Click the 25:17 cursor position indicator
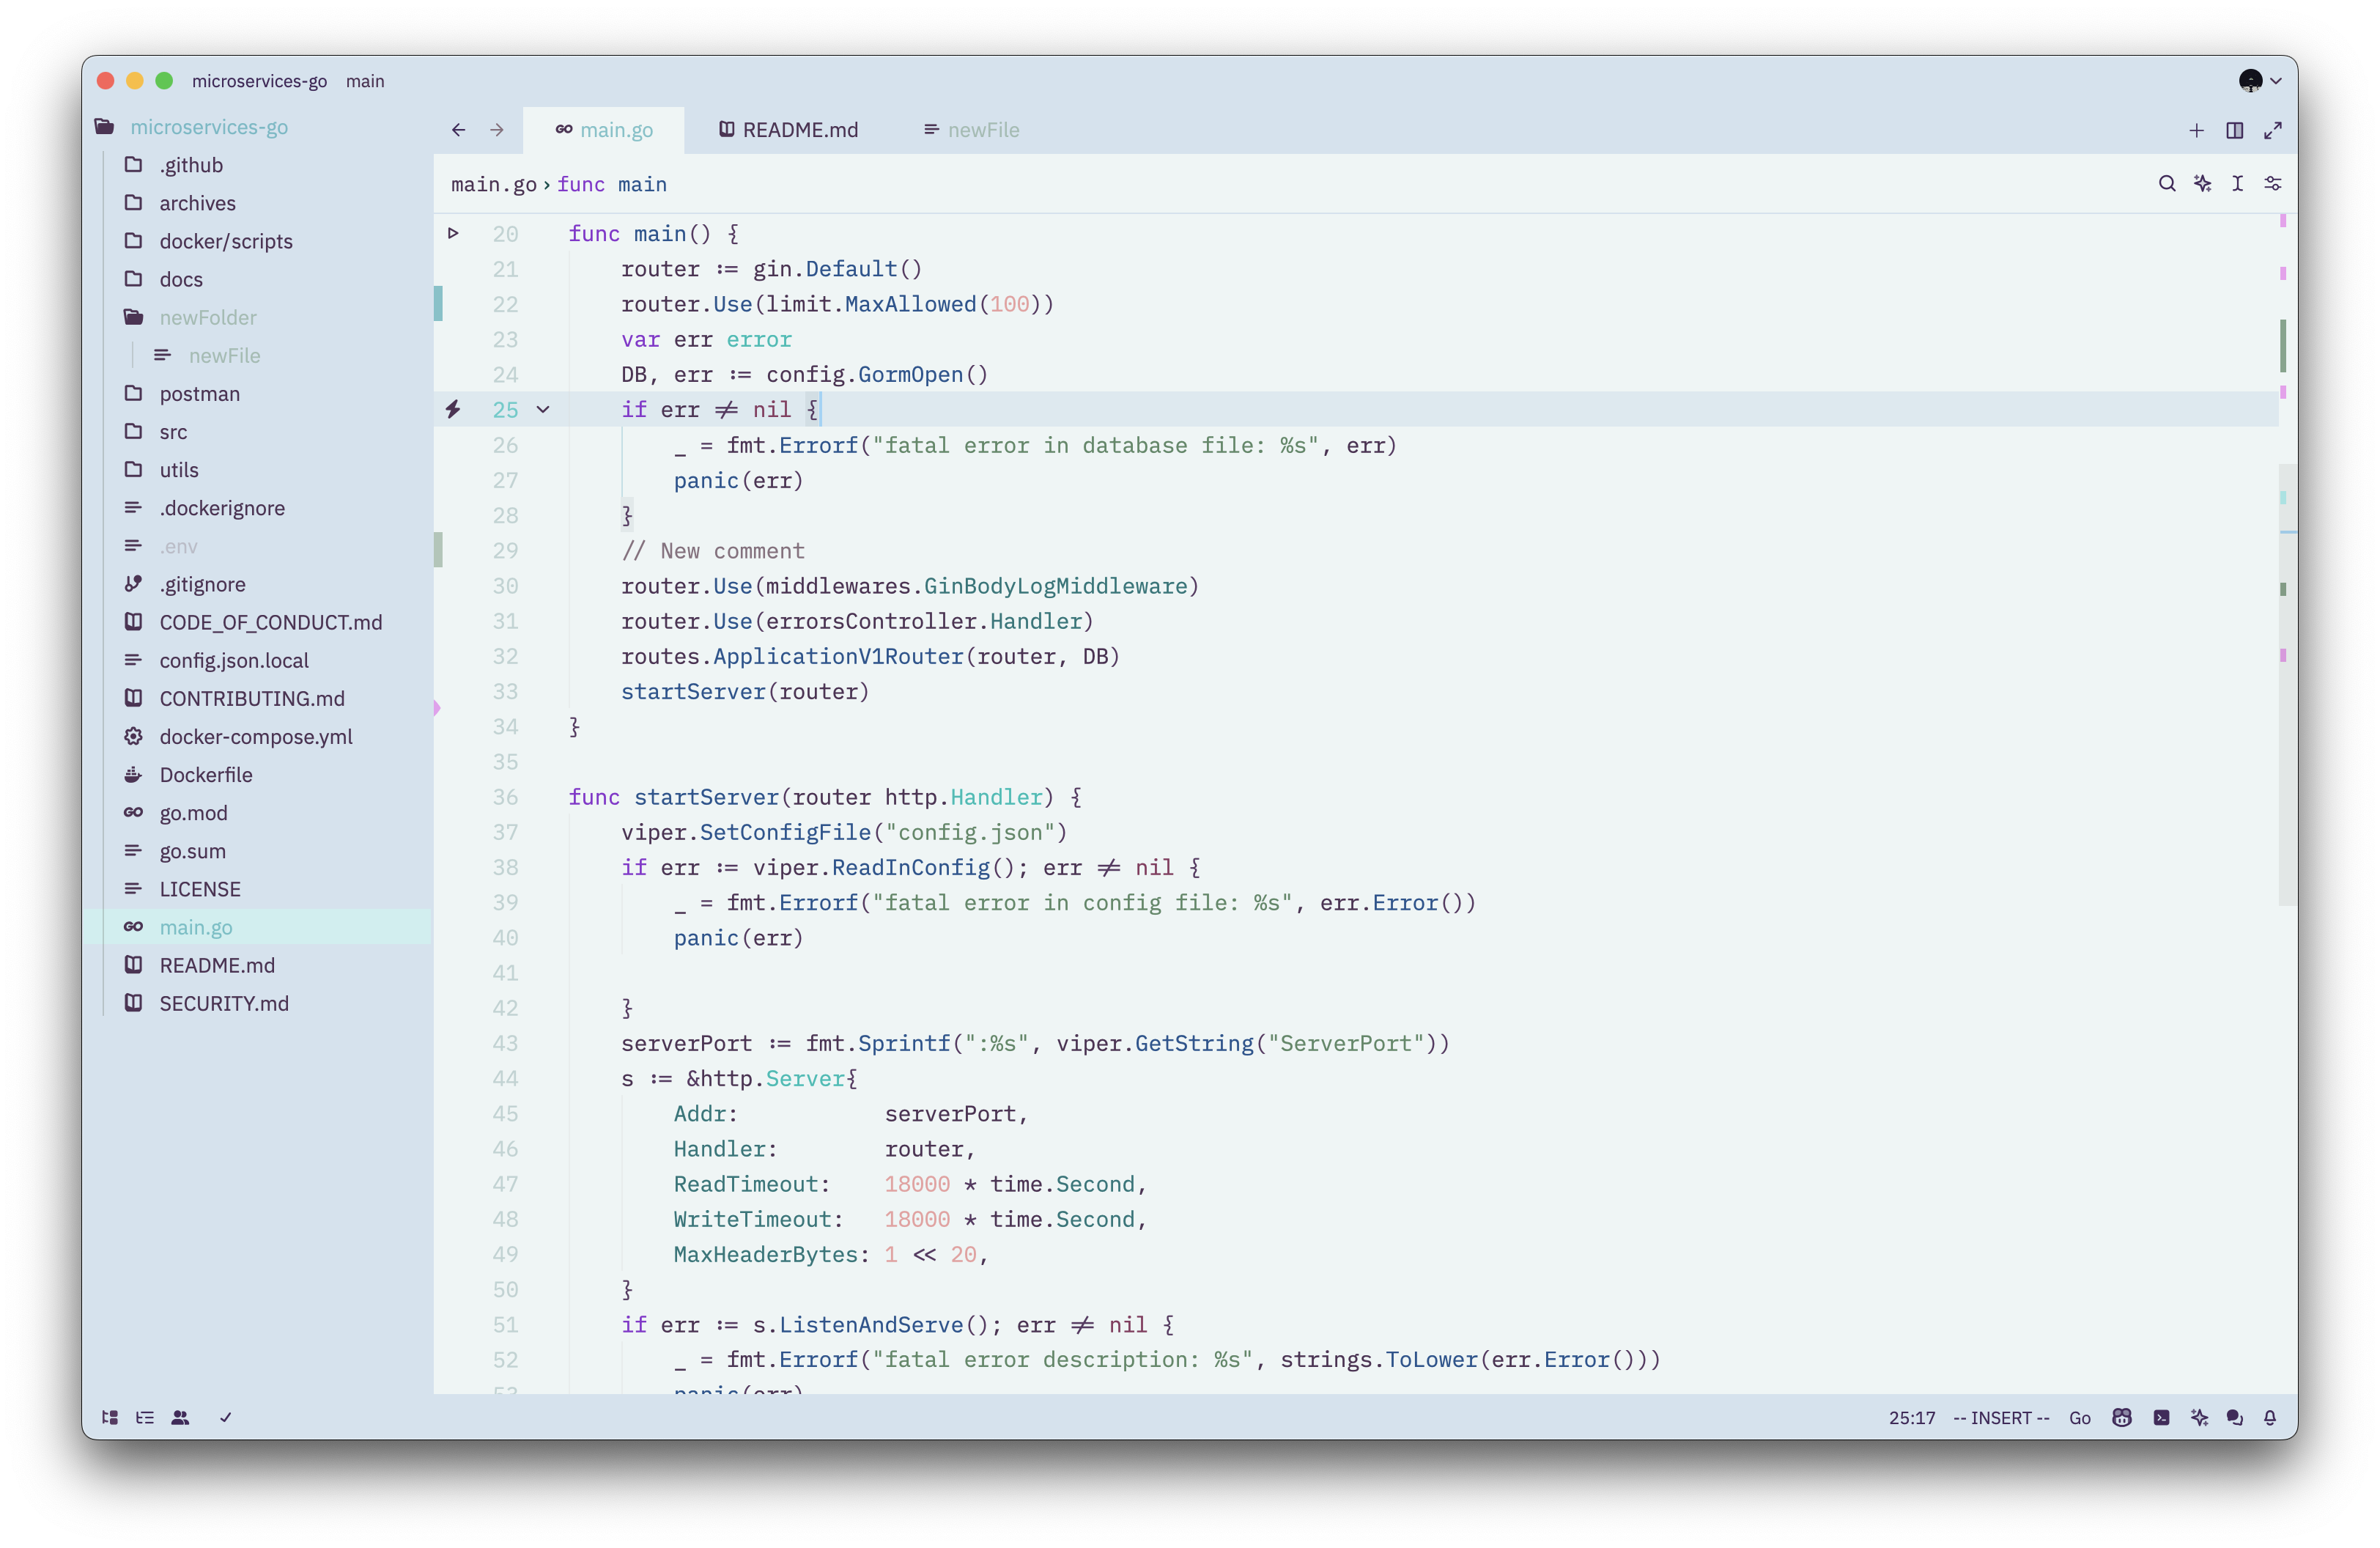 click(x=1912, y=1417)
